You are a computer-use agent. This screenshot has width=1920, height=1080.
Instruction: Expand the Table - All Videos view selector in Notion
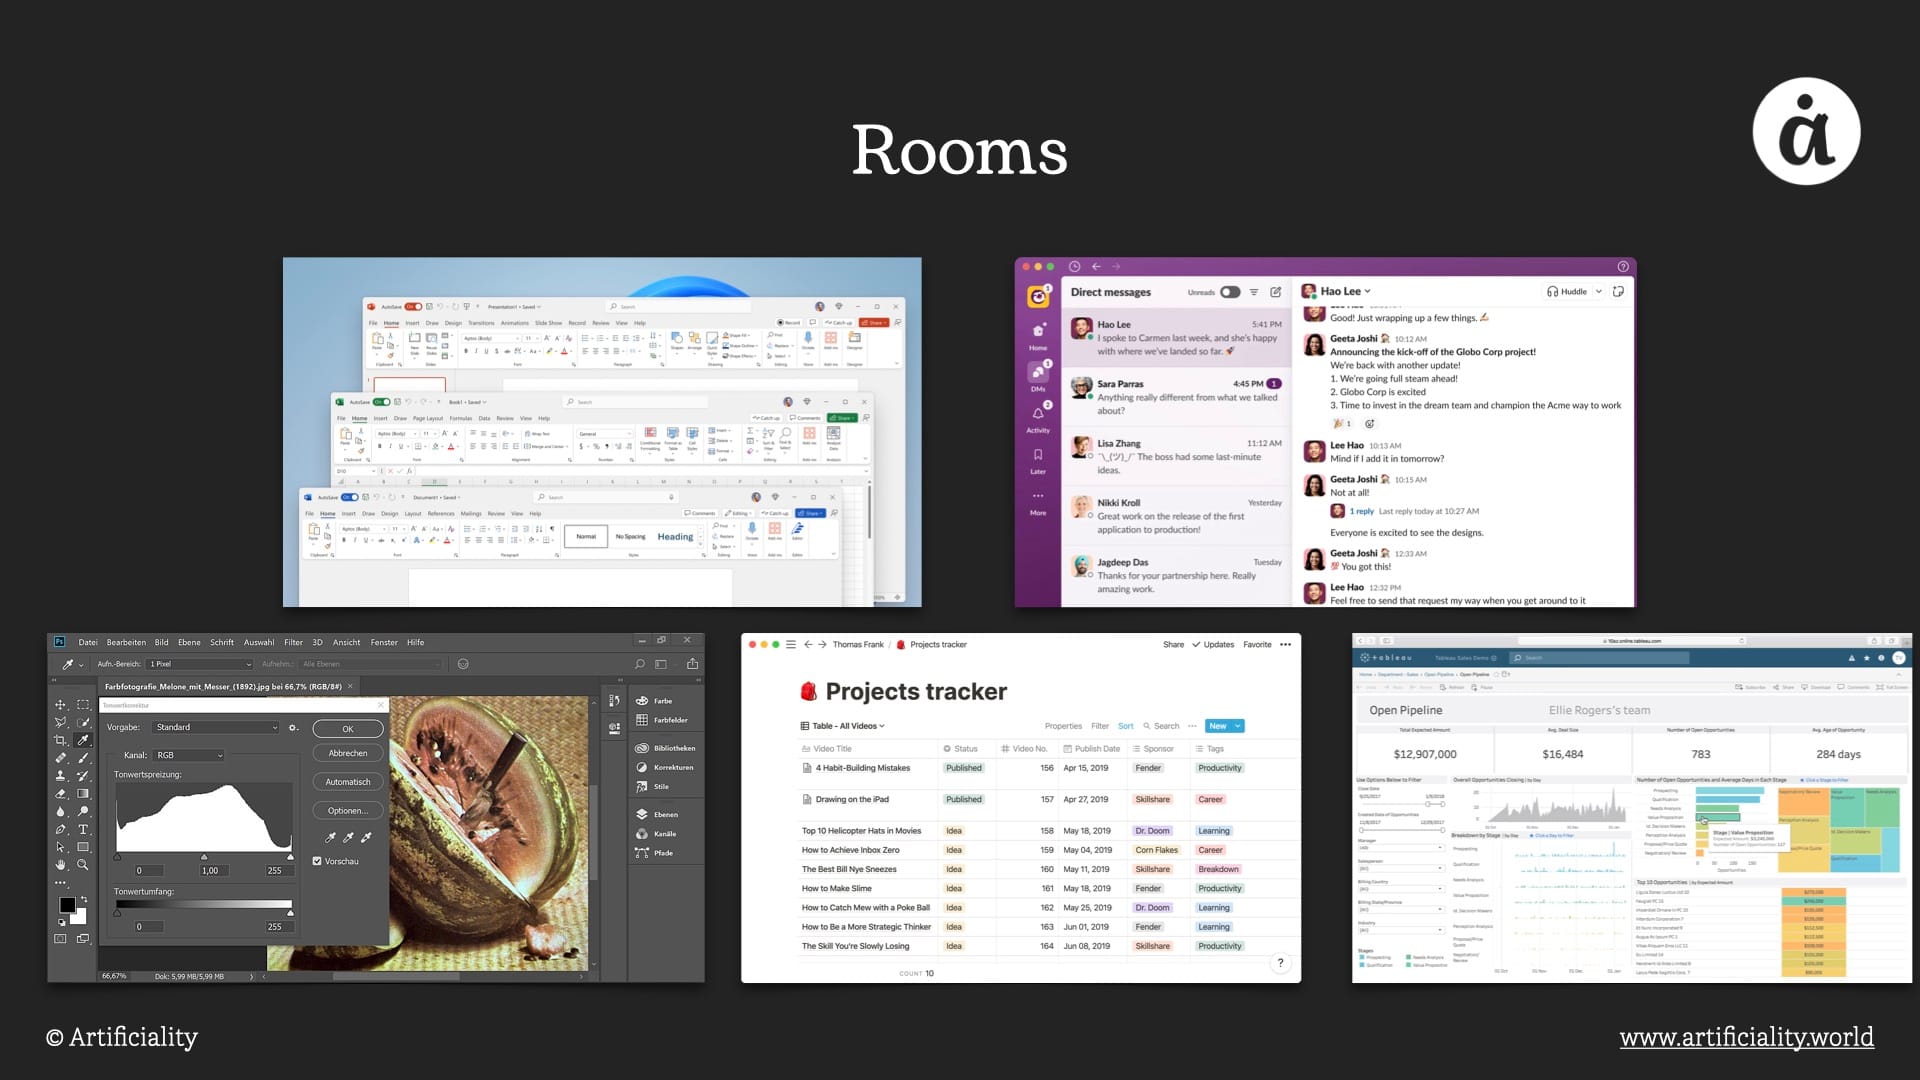click(x=840, y=725)
